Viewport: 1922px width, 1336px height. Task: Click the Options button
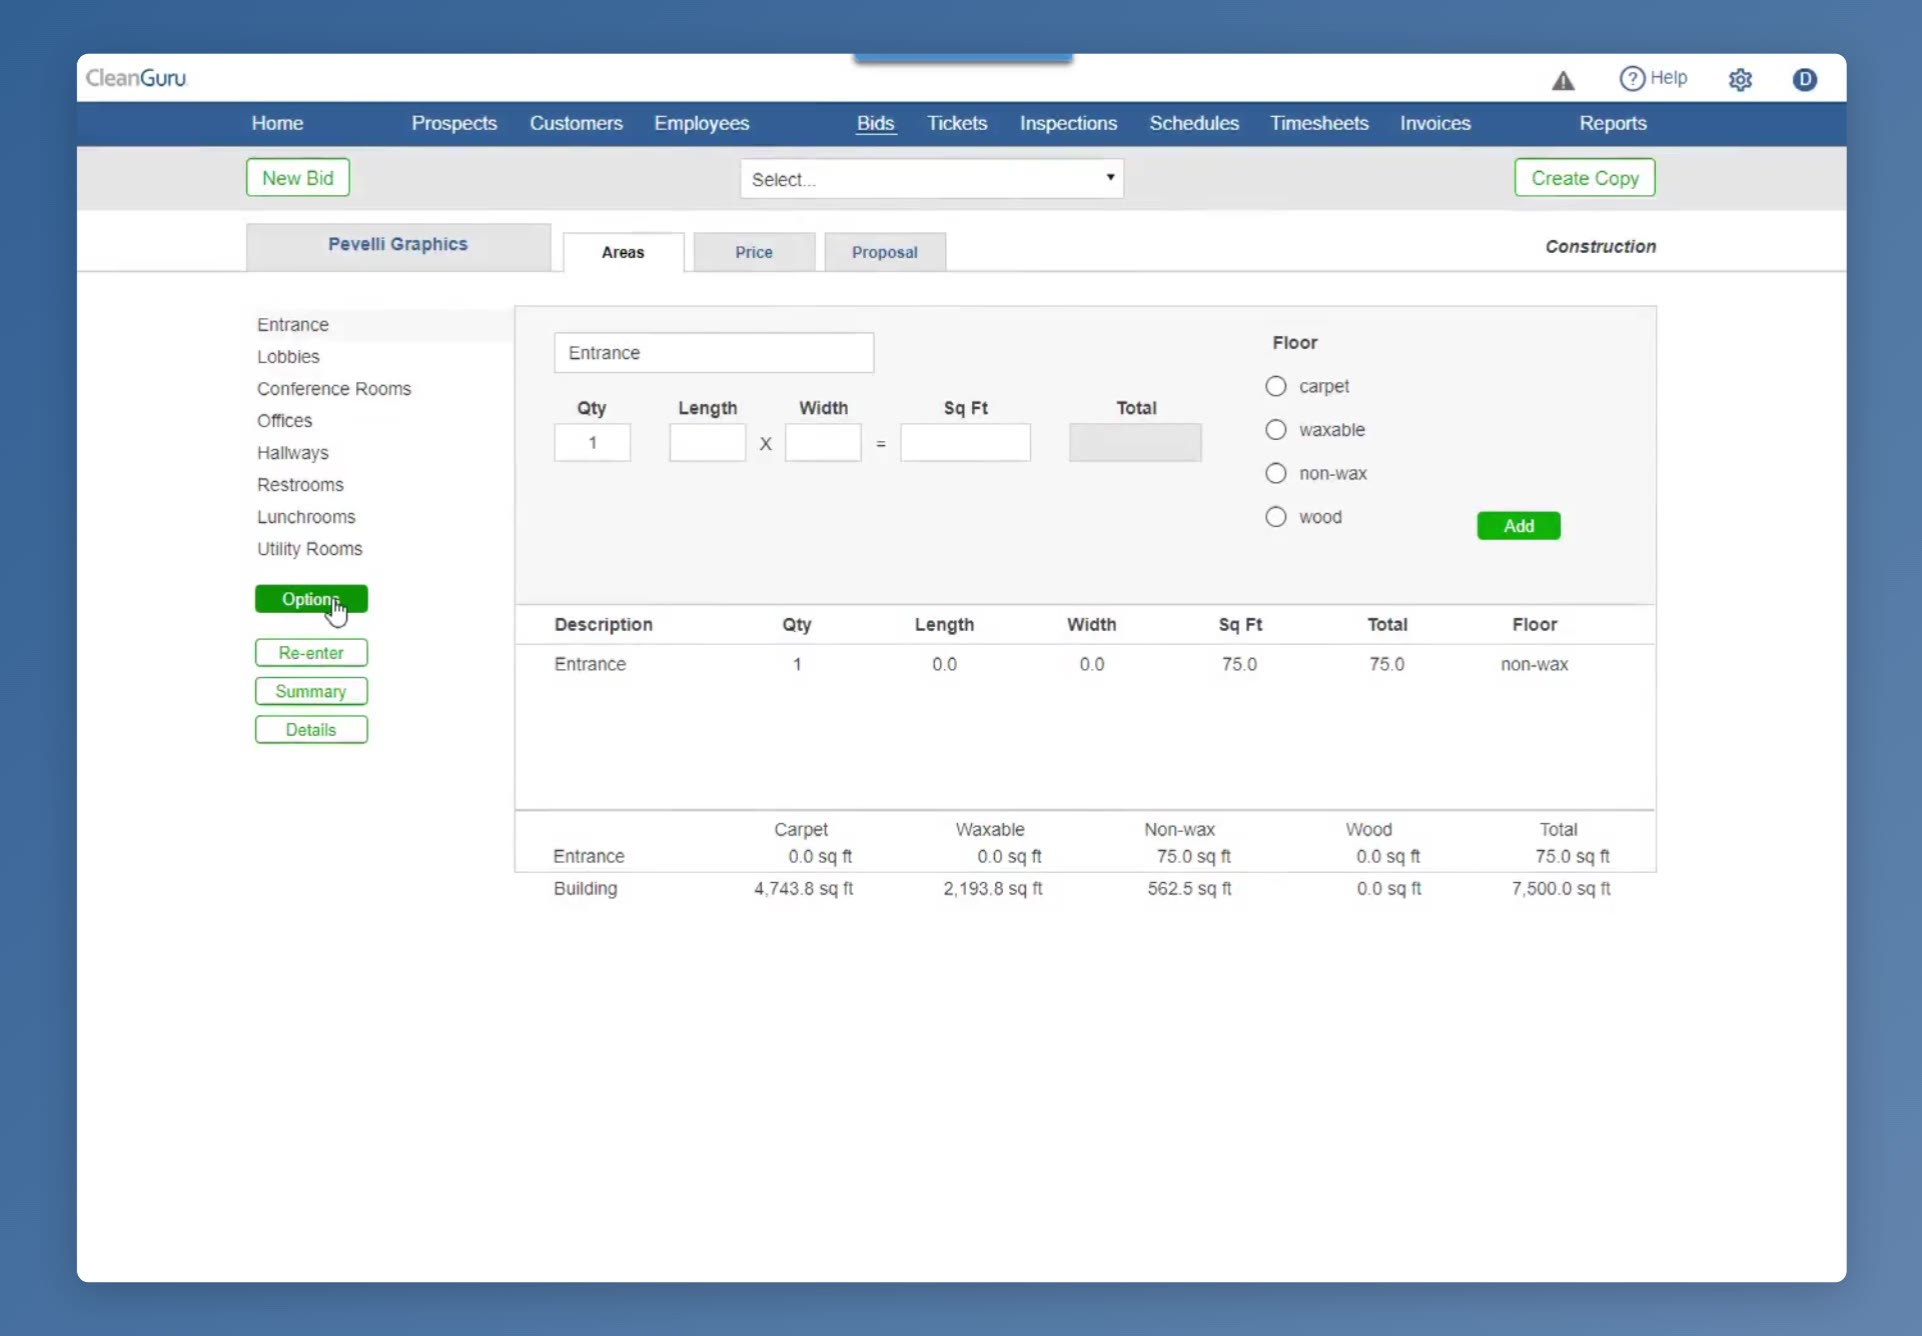(x=311, y=599)
